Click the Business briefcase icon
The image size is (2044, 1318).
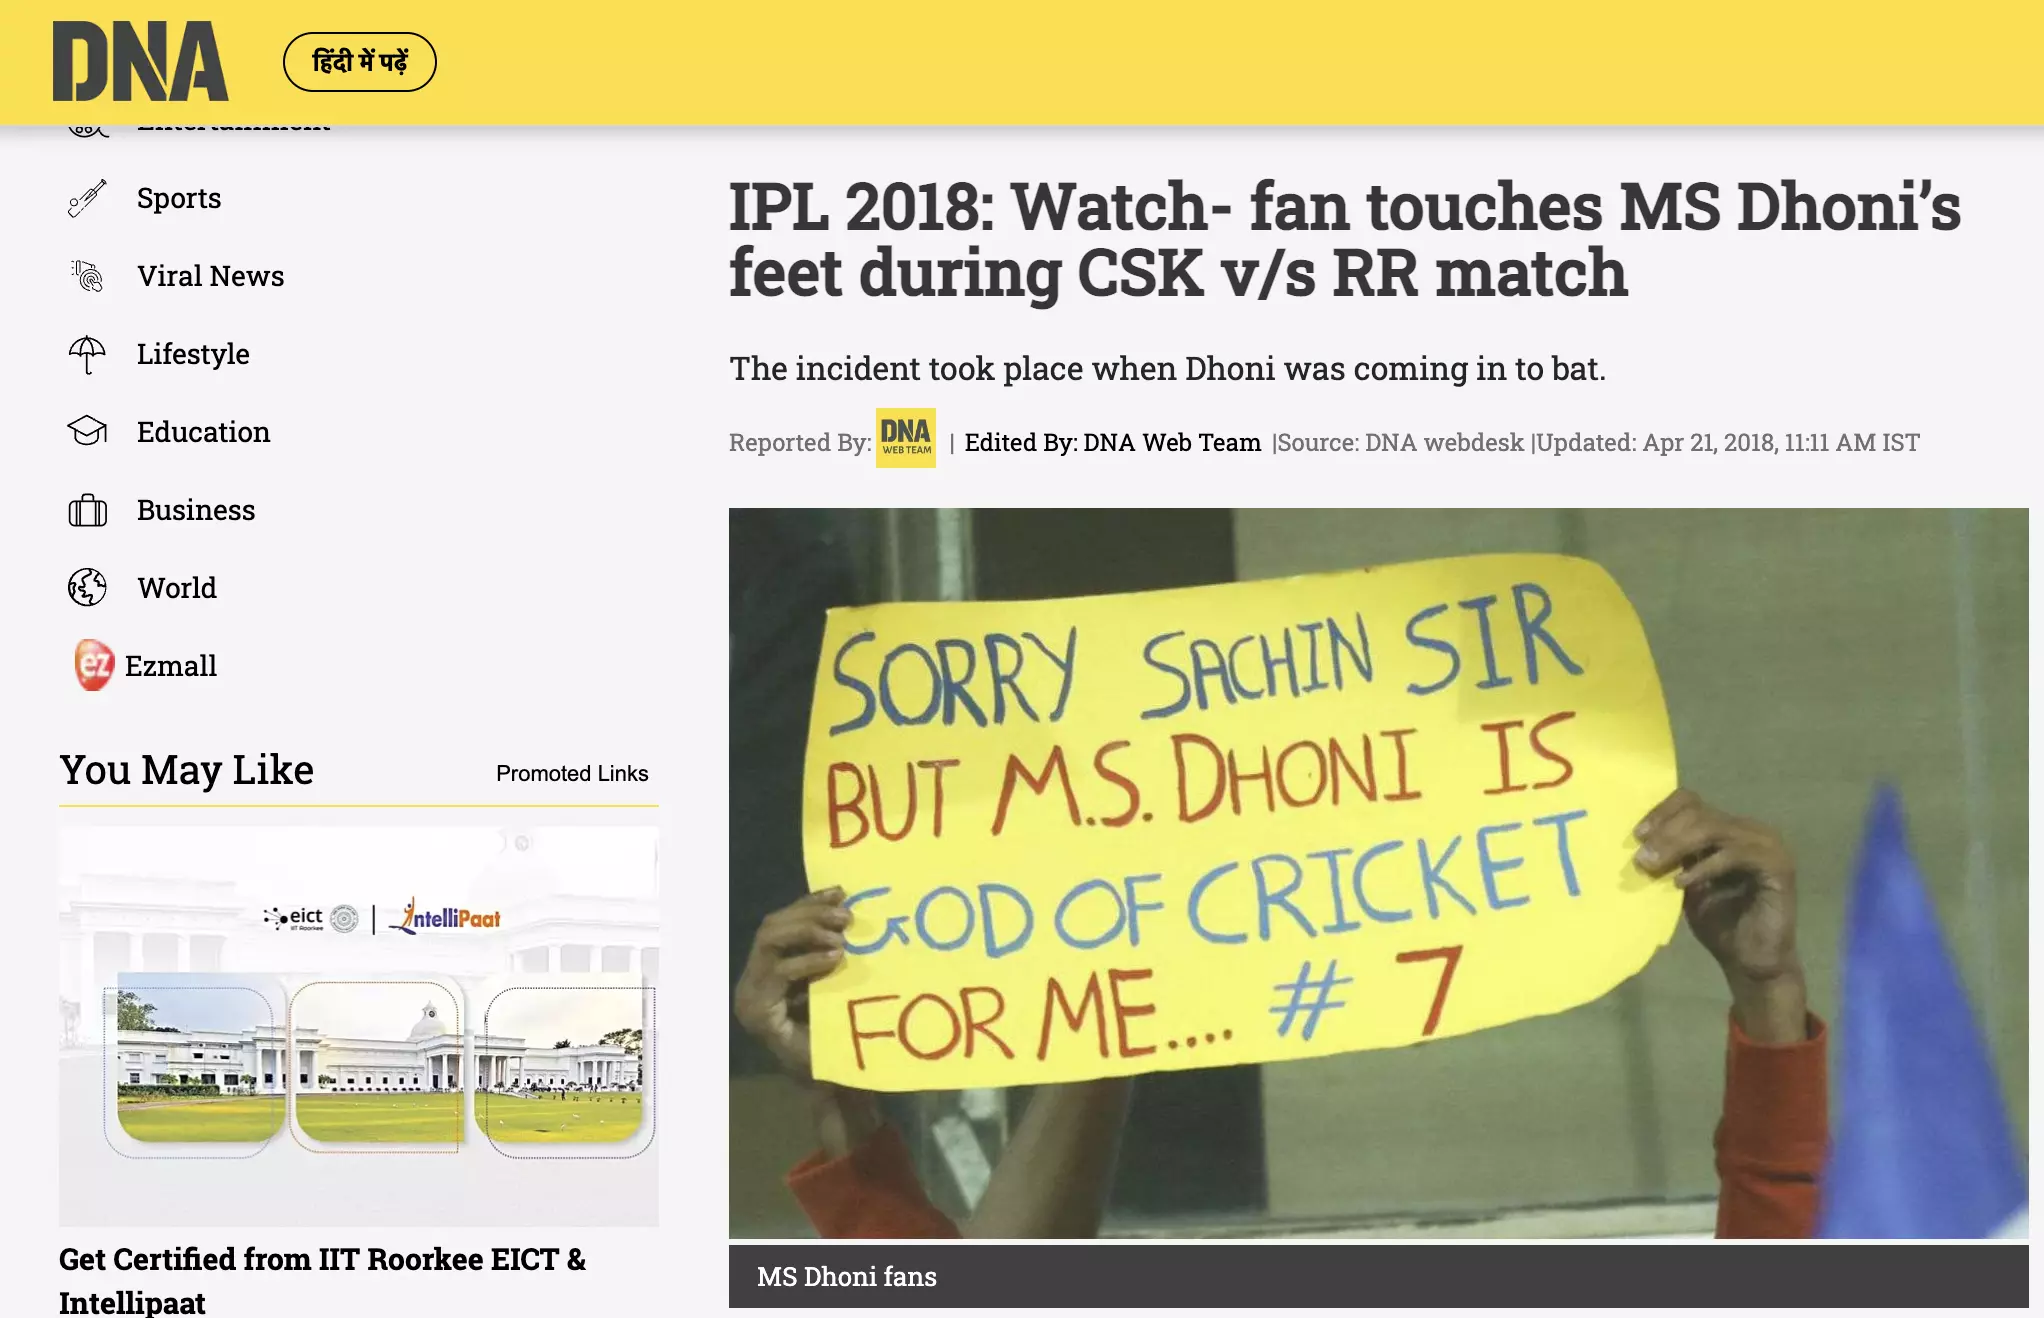pos(87,510)
